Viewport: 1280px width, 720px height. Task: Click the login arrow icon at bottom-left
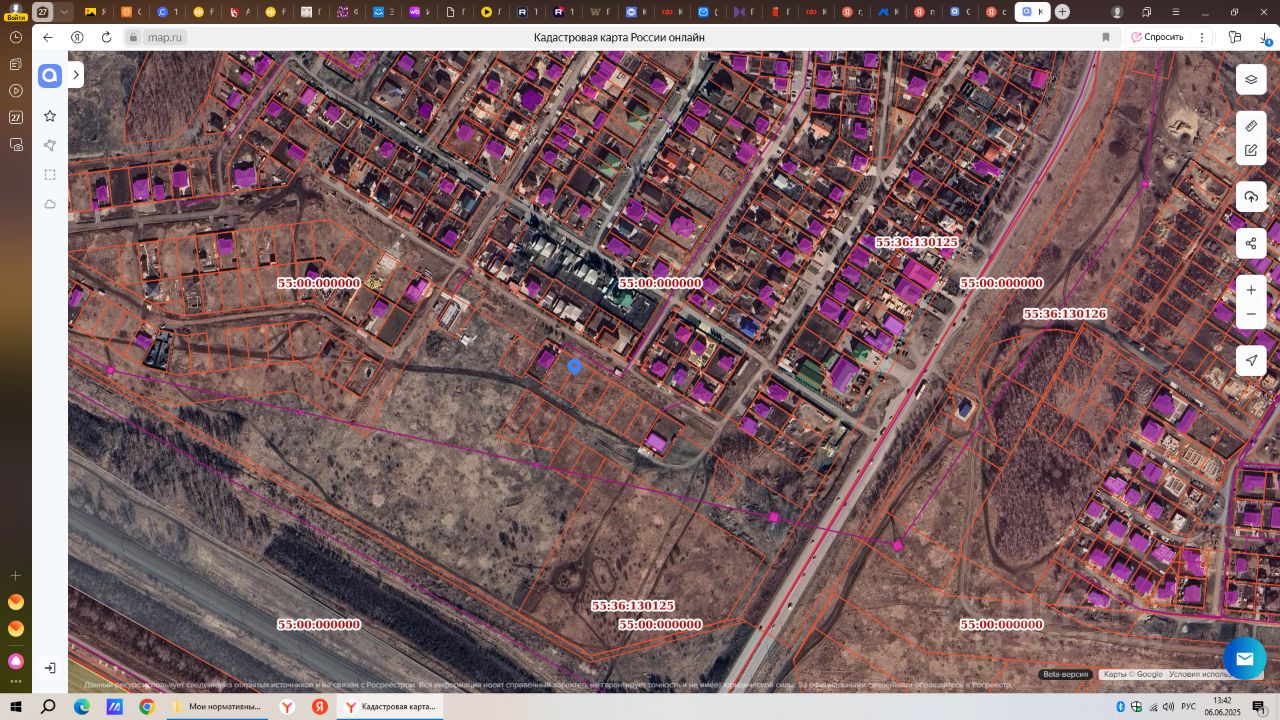tap(50, 667)
